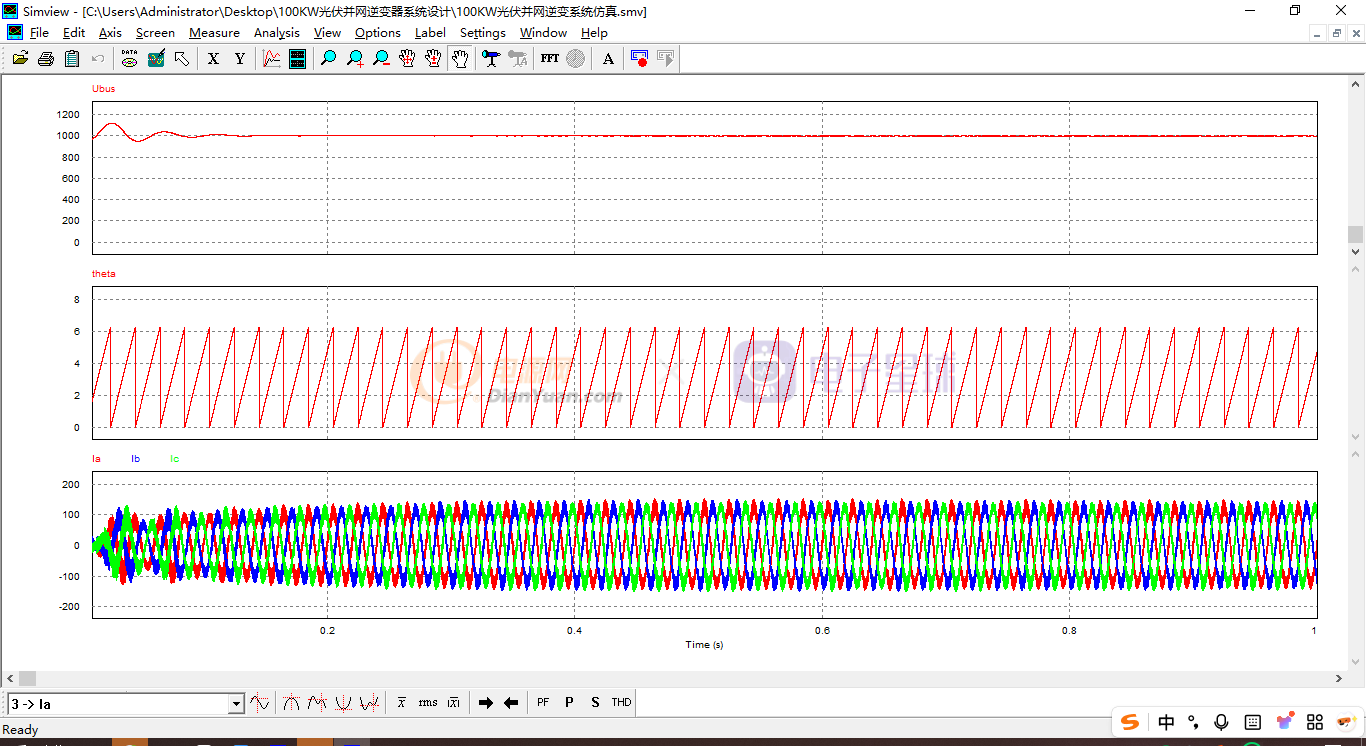The image size is (1366, 746).
Task: Run FFT analysis from toolbar
Action: [550, 59]
